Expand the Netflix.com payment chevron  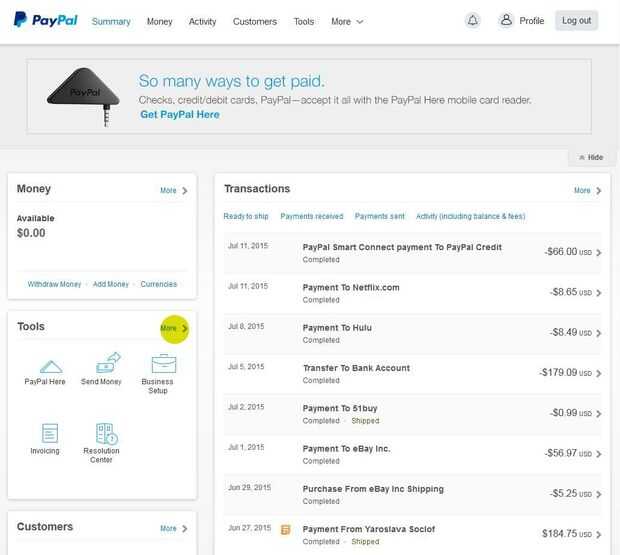pos(599,293)
